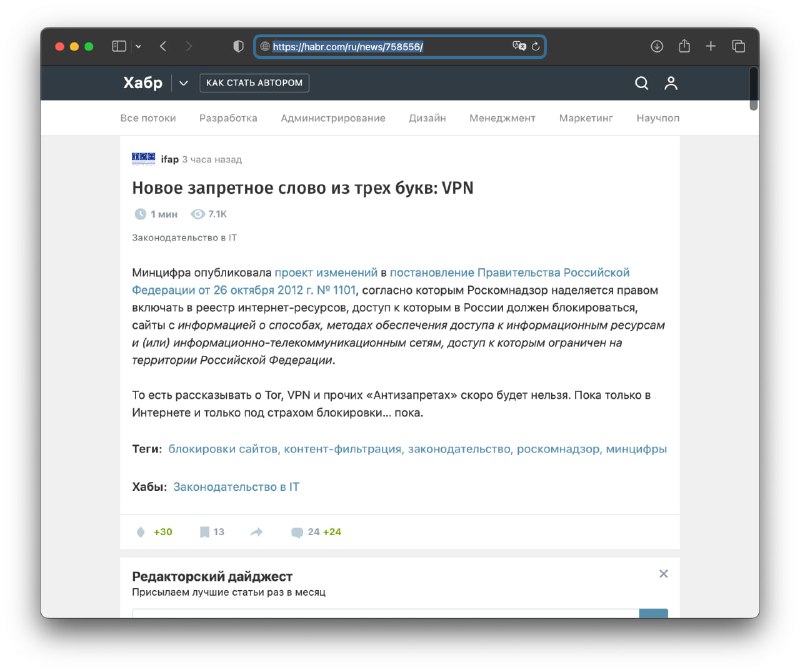Select the Разработка tab

coord(228,118)
